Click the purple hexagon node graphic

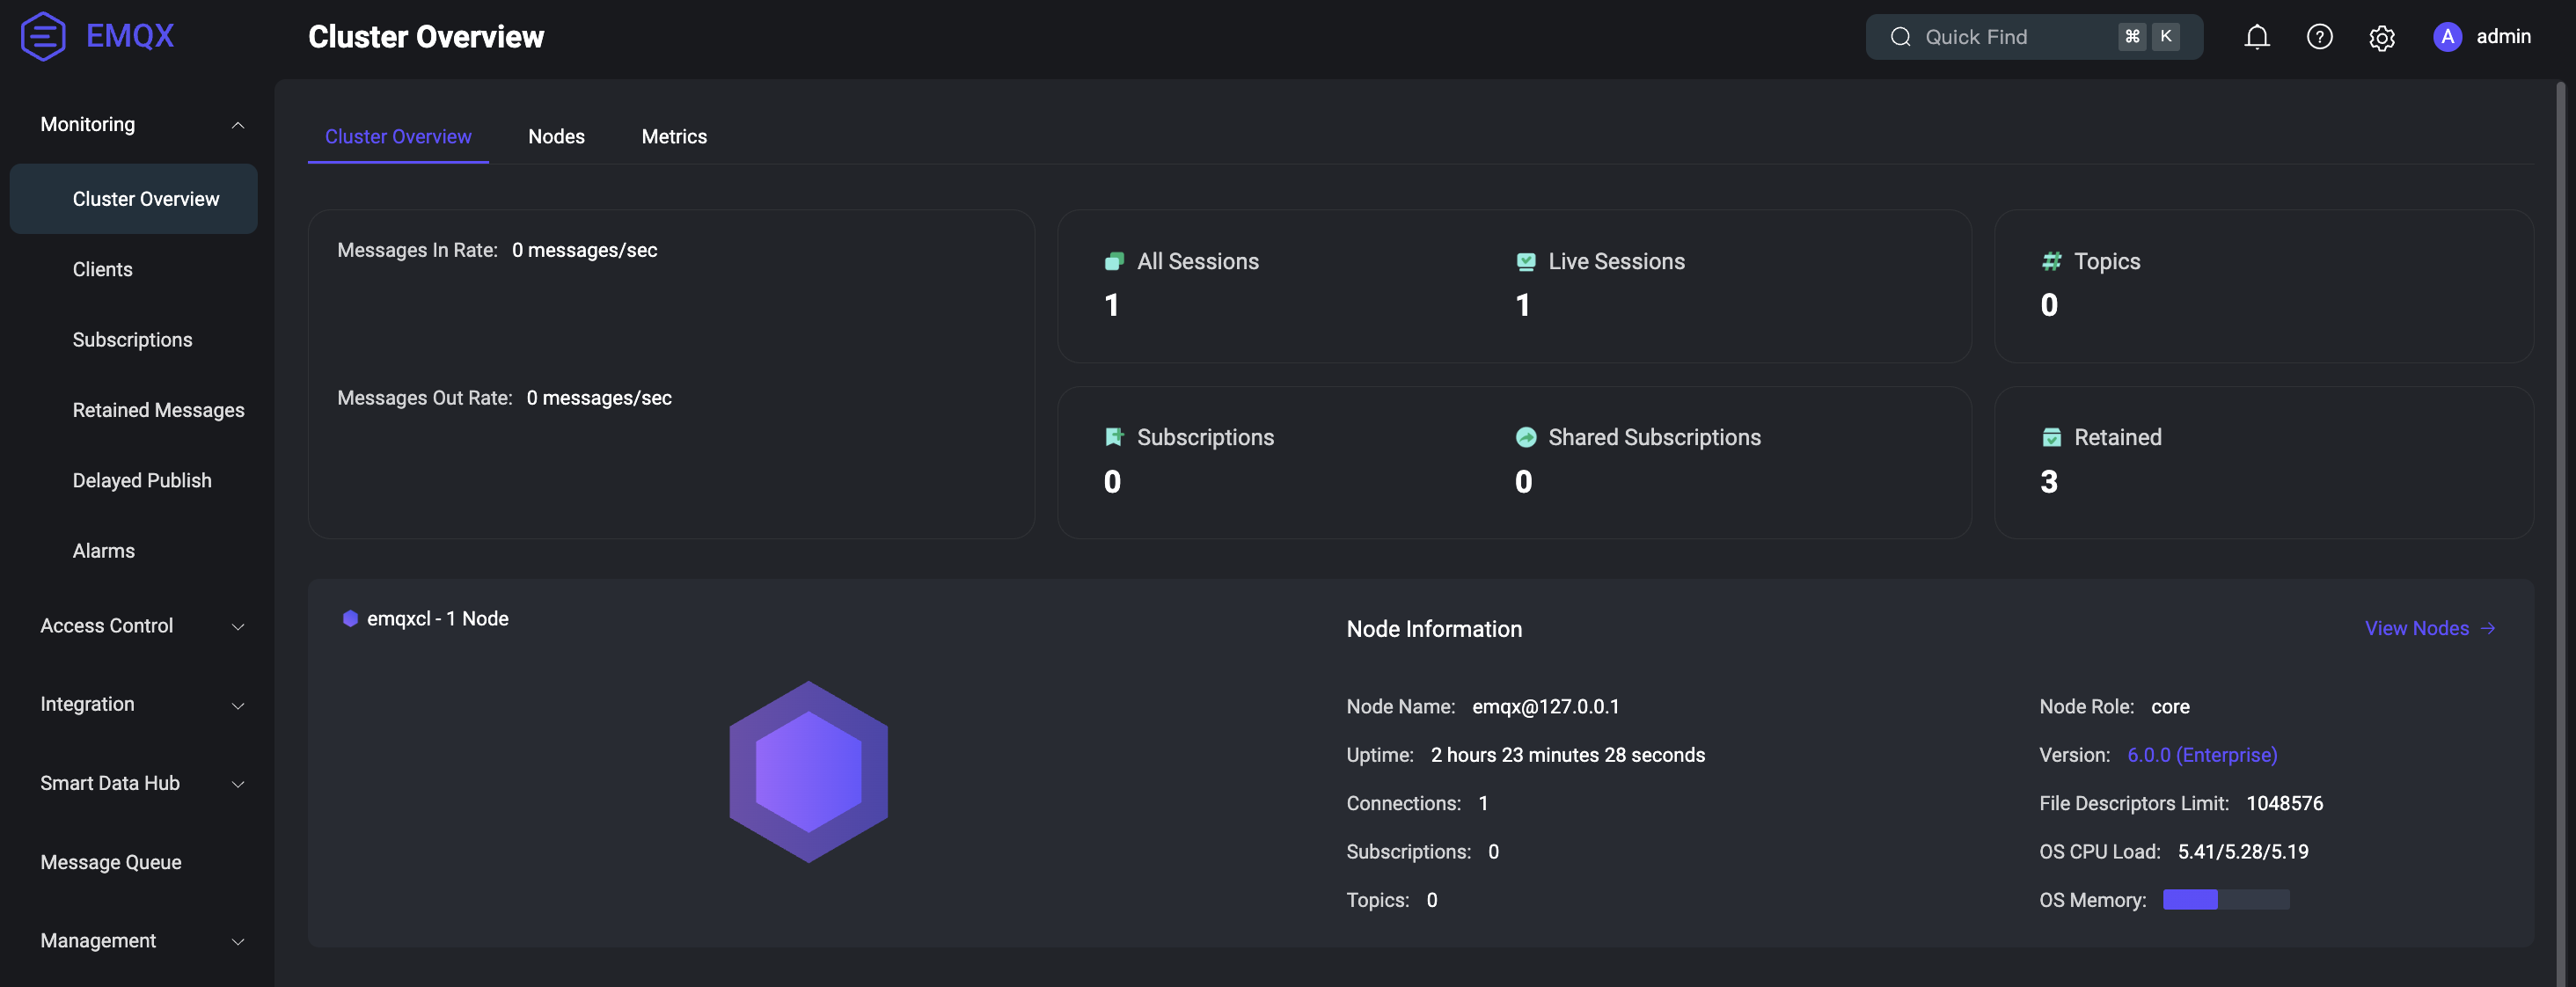pos(808,771)
